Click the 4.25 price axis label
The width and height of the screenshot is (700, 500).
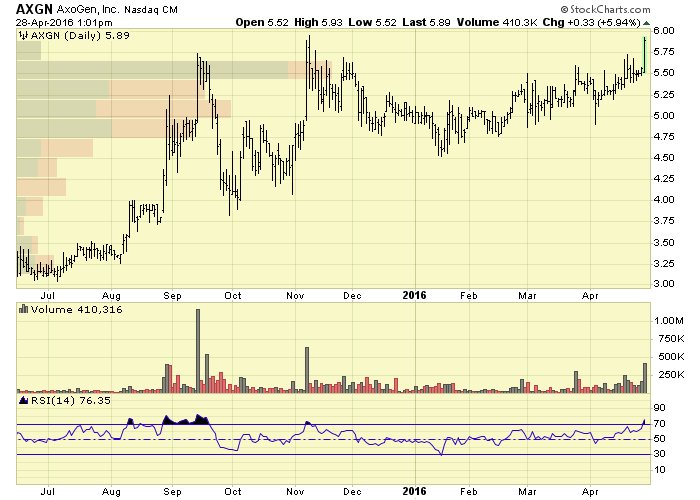[664, 179]
